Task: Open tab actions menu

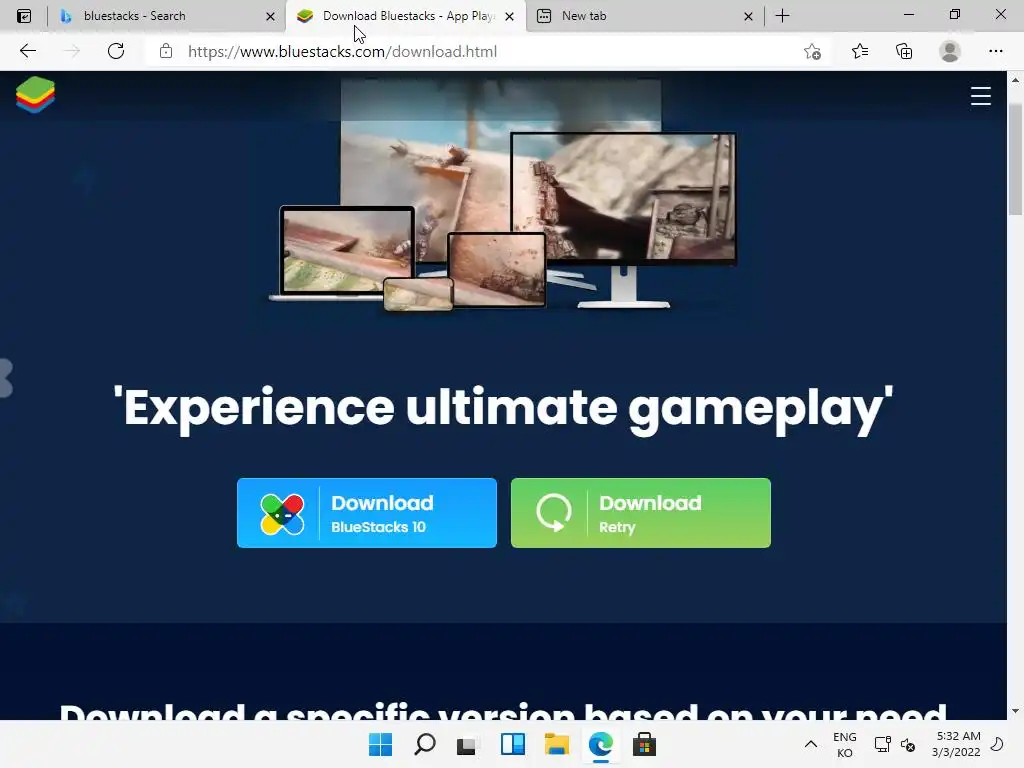Action: tap(24, 16)
